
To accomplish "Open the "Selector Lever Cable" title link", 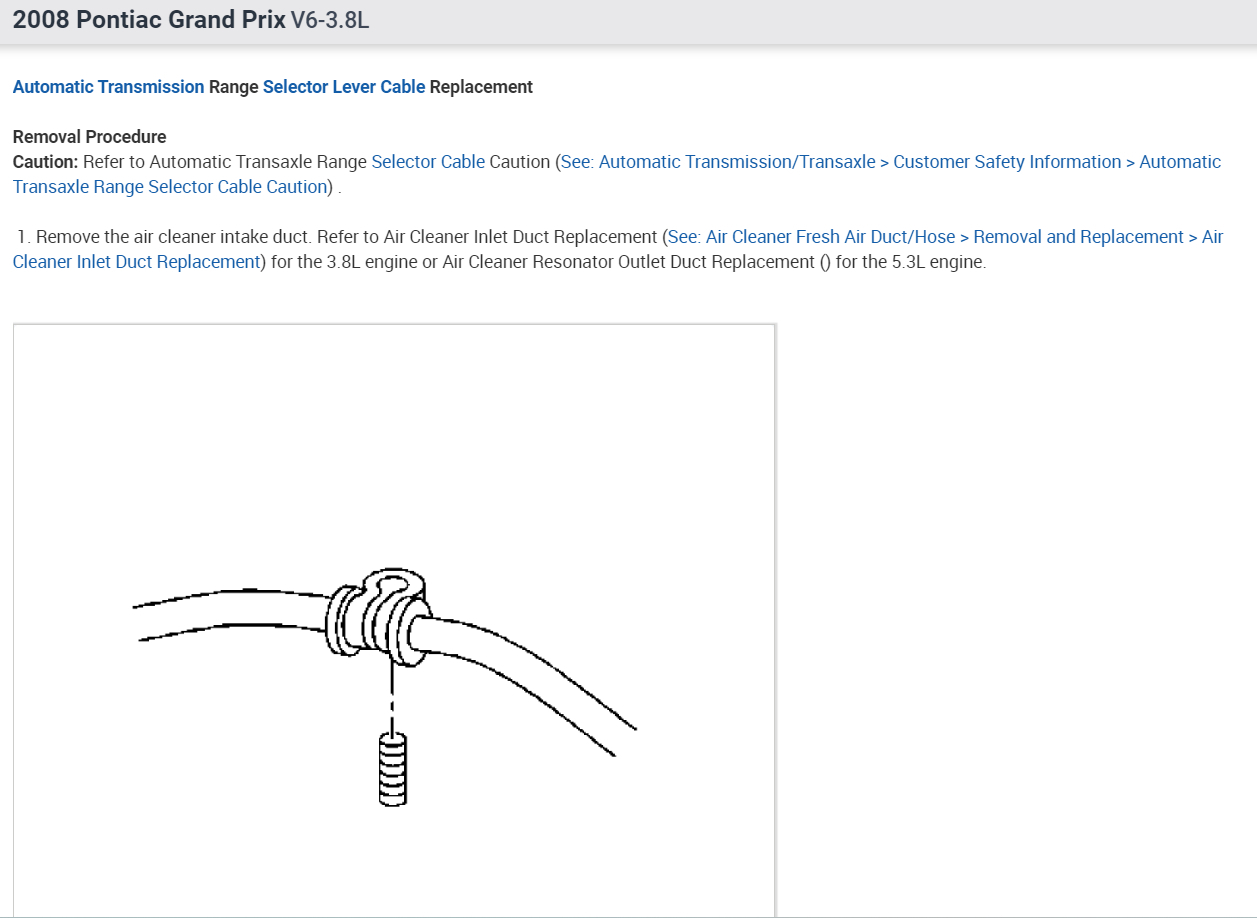I will pyautogui.click(x=344, y=87).
